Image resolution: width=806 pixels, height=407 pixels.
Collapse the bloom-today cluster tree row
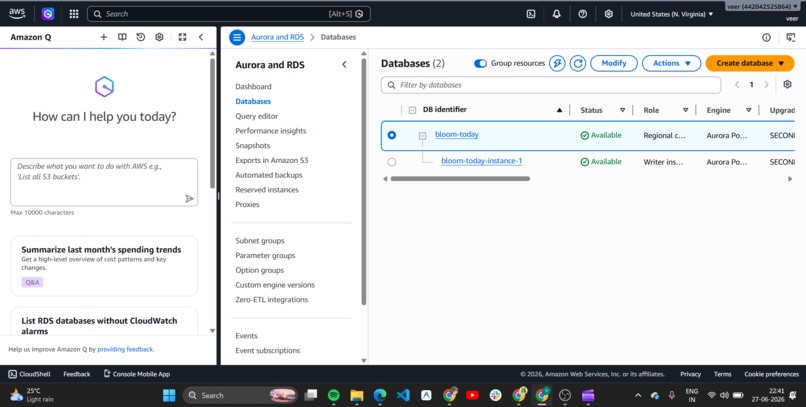click(423, 136)
